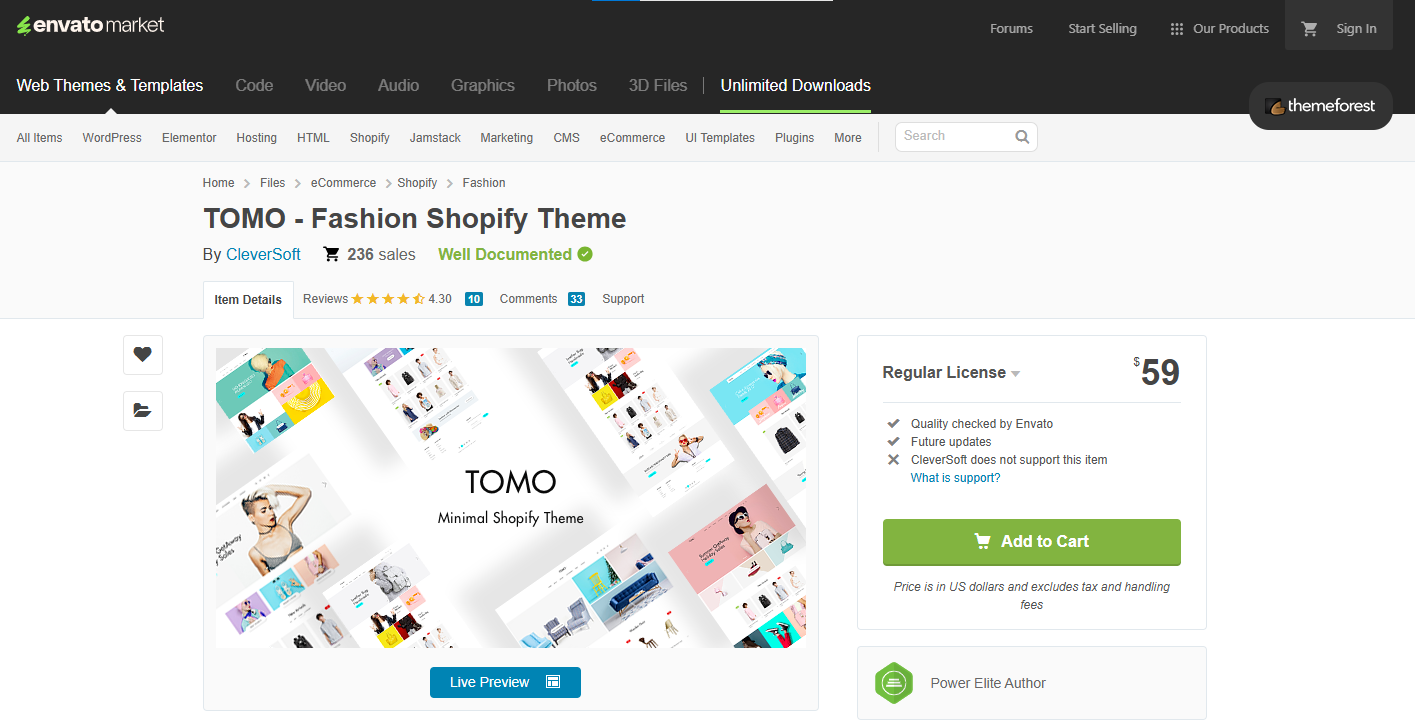Click the reviews count badge 10
Viewport: 1415px width, 720px height.
tap(474, 299)
